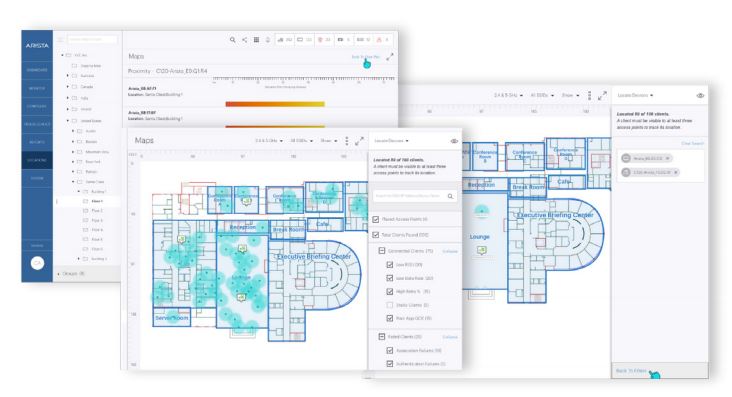This screenshot has height=397, width=732.
Task: Open the Locate Devices dropdown in the front panel
Action: (391, 141)
